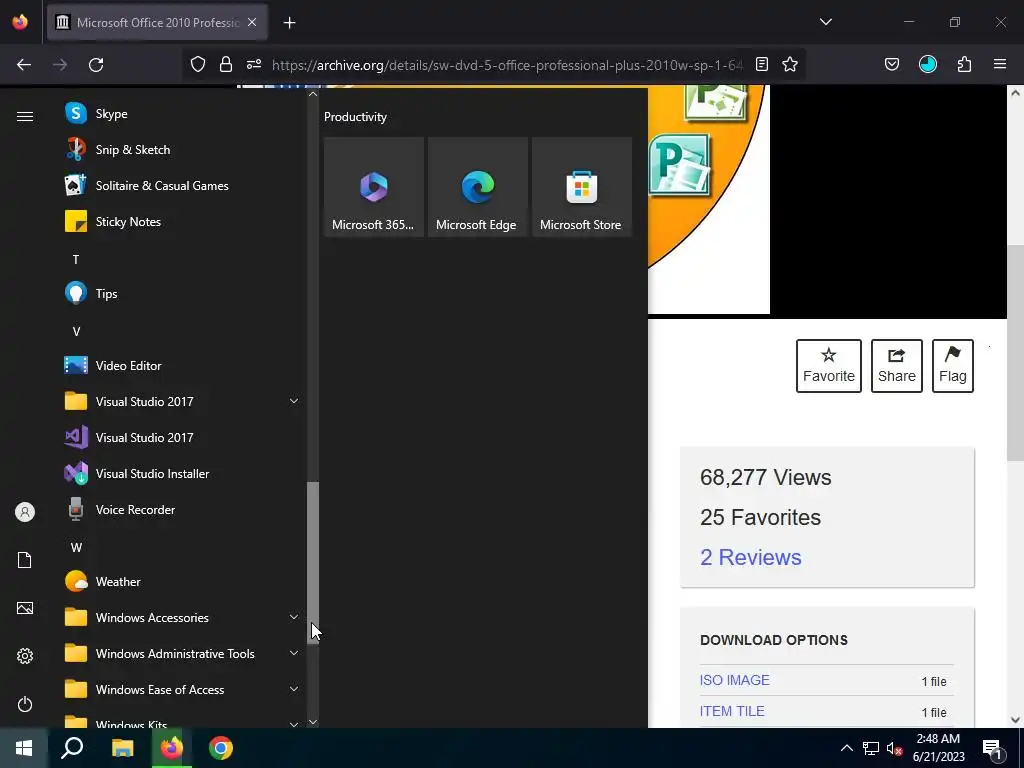The height and width of the screenshot is (768, 1024).
Task: Click the Share button
Action: coord(897,366)
